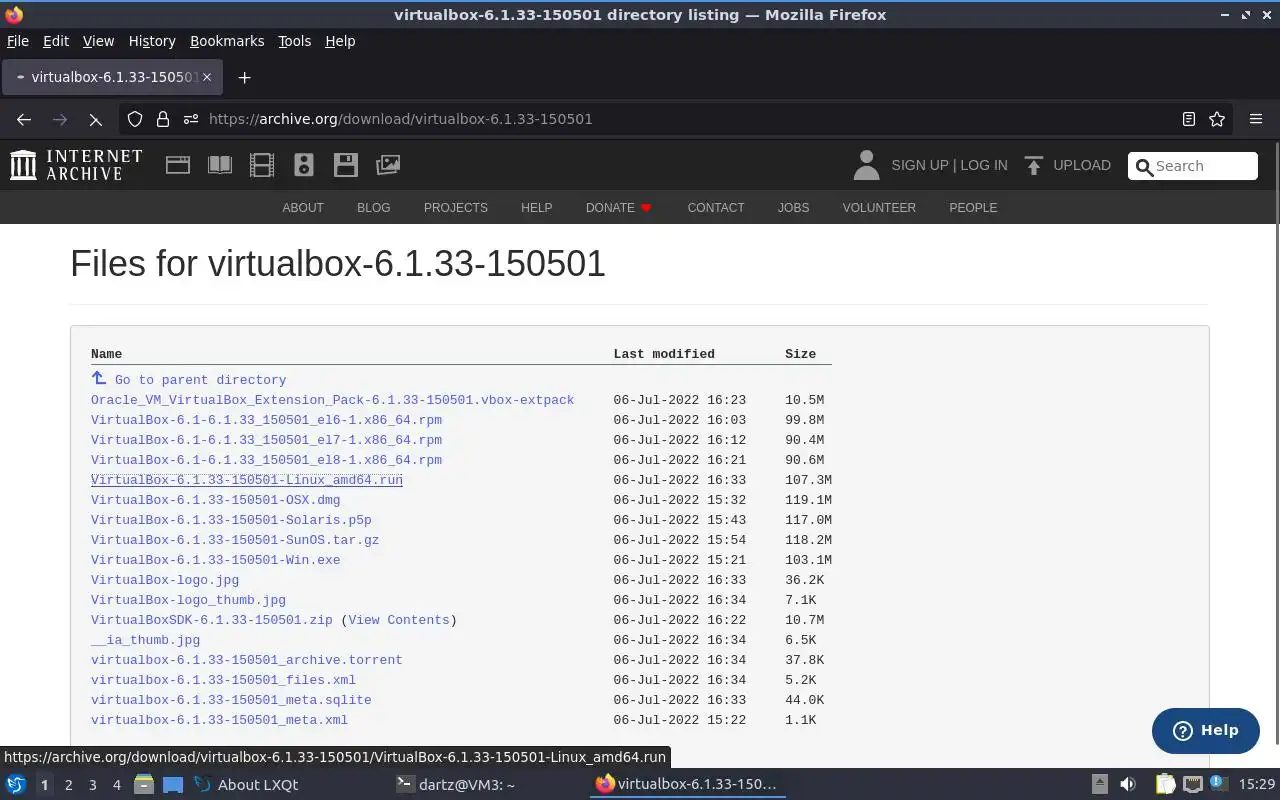Open the network tray icon
This screenshot has width=1280, height=800.
click(x=1193, y=785)
